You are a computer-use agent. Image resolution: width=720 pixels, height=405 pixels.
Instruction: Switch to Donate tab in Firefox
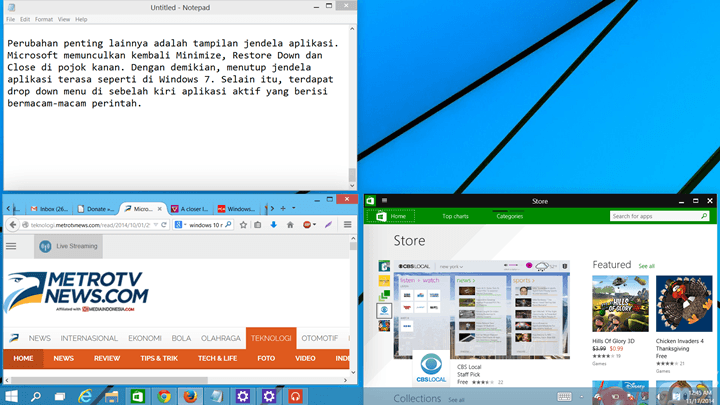(x=96, y=209)
